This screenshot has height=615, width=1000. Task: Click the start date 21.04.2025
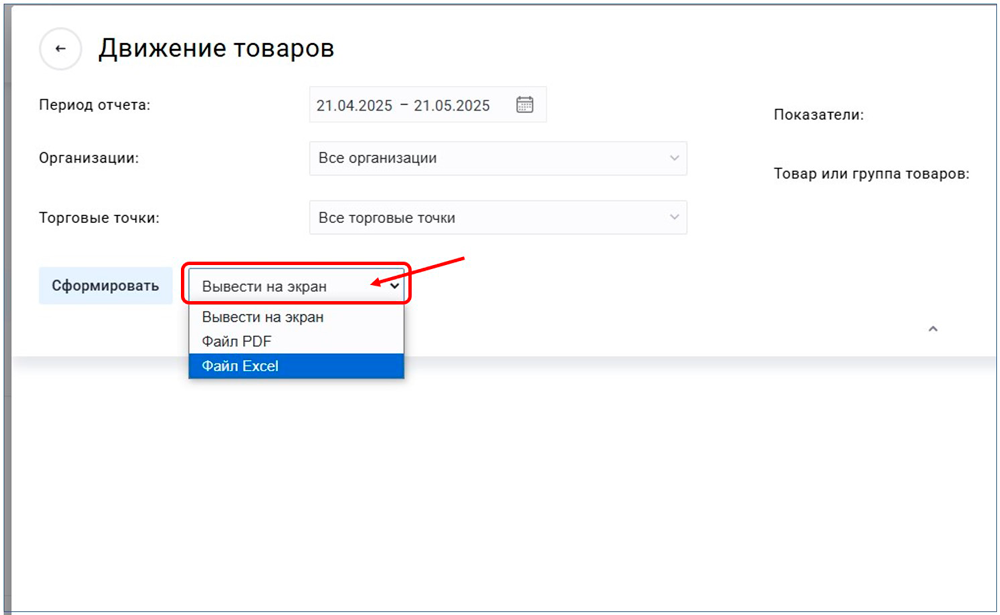click(x=353, y=105)
